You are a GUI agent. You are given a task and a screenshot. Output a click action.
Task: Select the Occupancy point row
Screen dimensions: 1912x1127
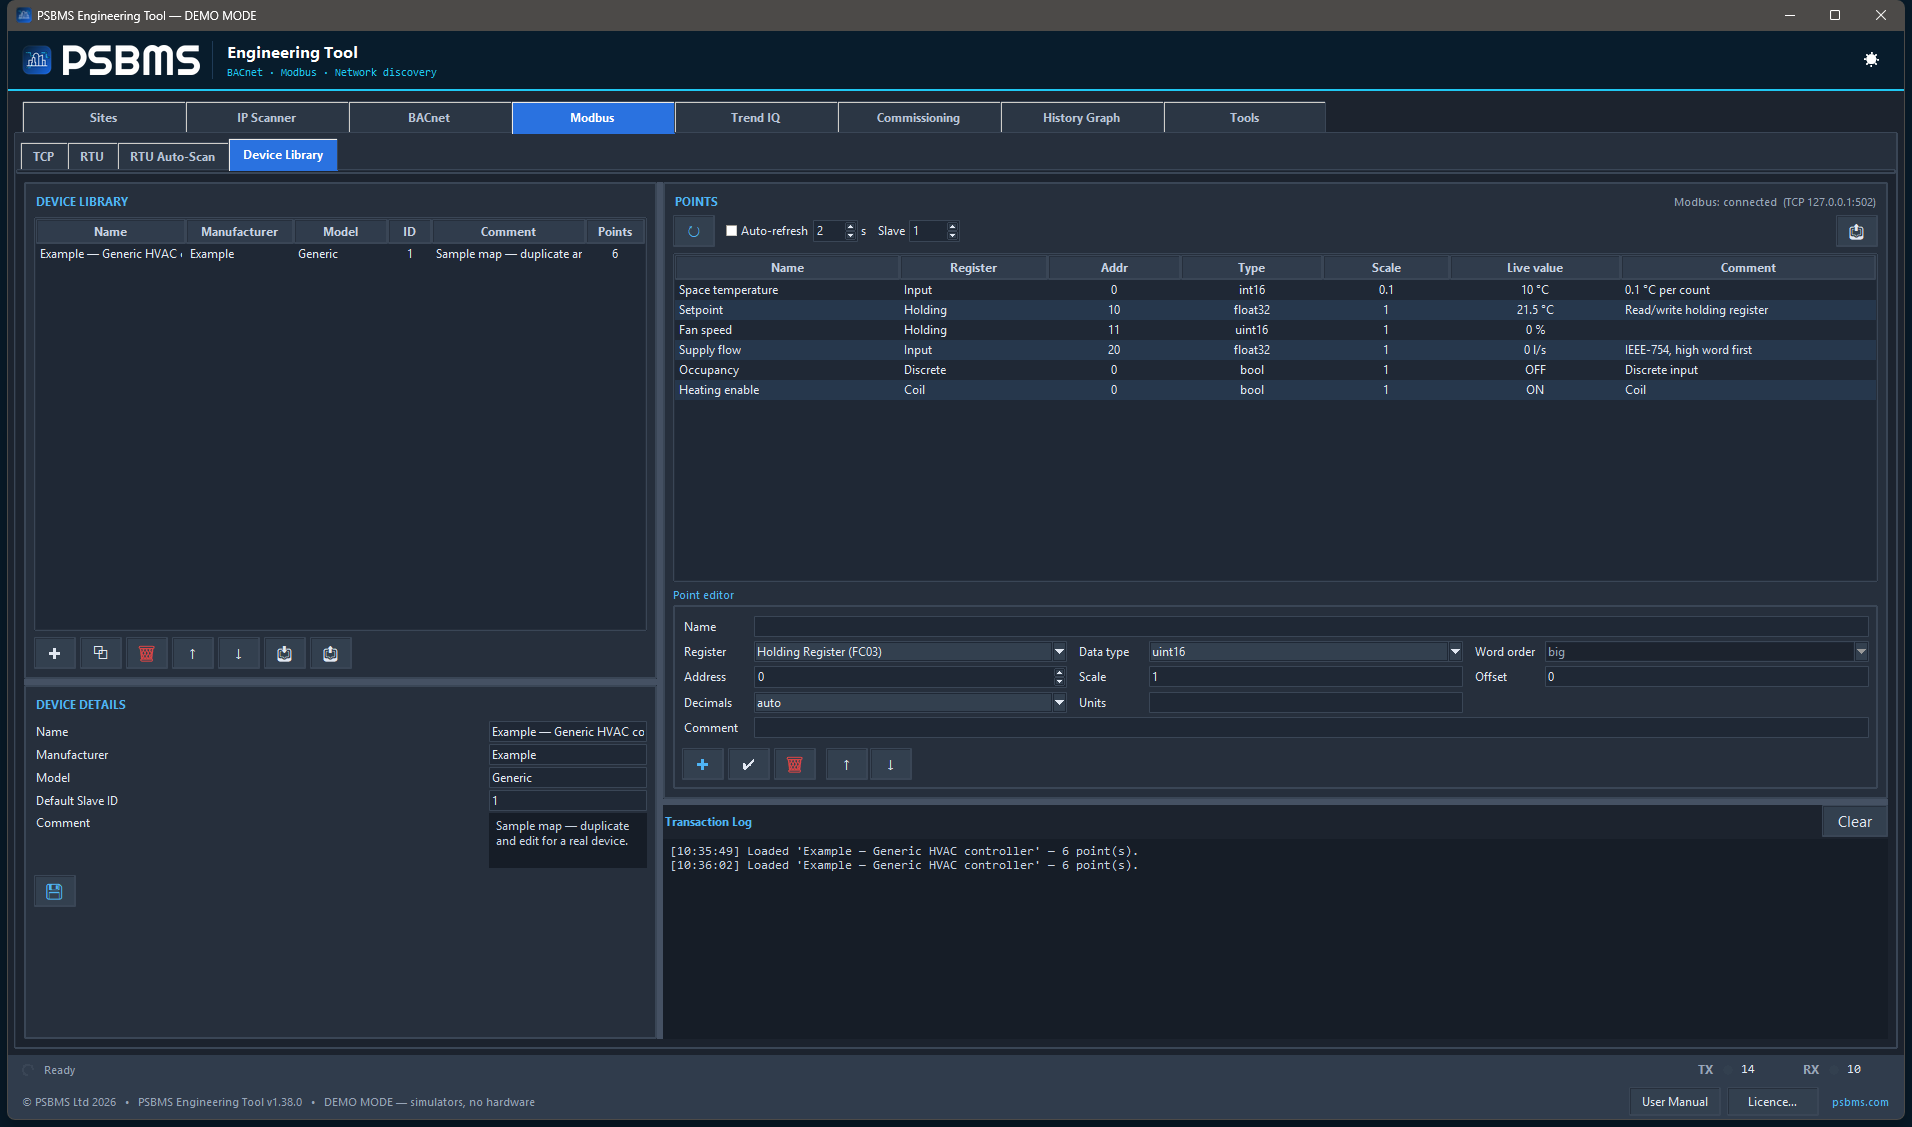click(1275, 370)
